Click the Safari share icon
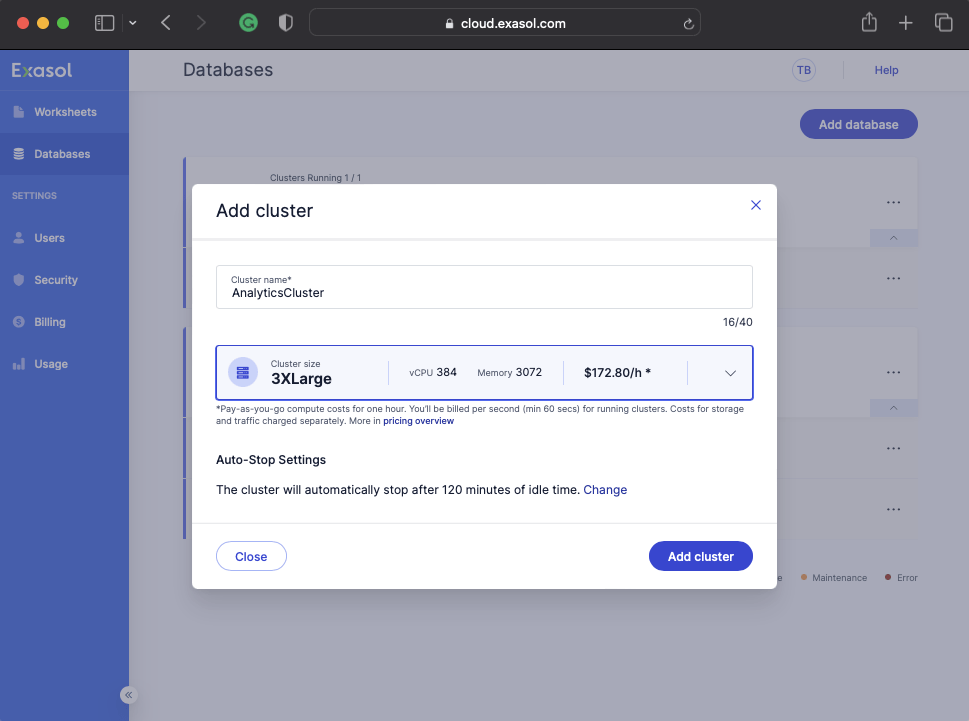Image resolution: width=969 pixels, height=721 pixels. [x=869, y=23]
